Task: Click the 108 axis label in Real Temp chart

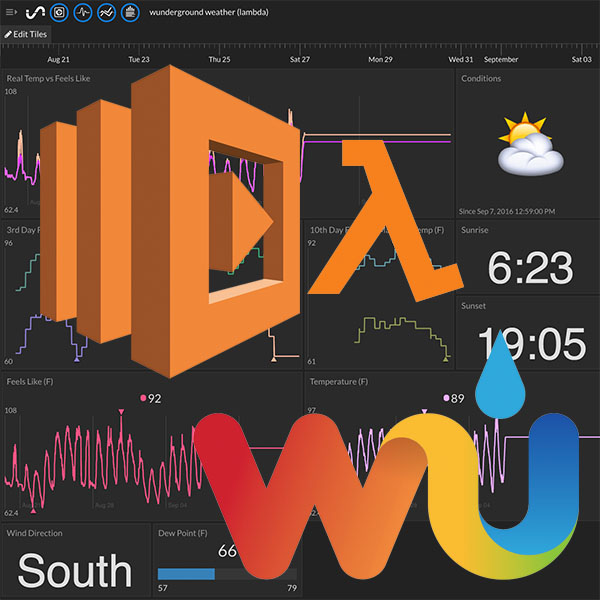Action: coord(10,91)
